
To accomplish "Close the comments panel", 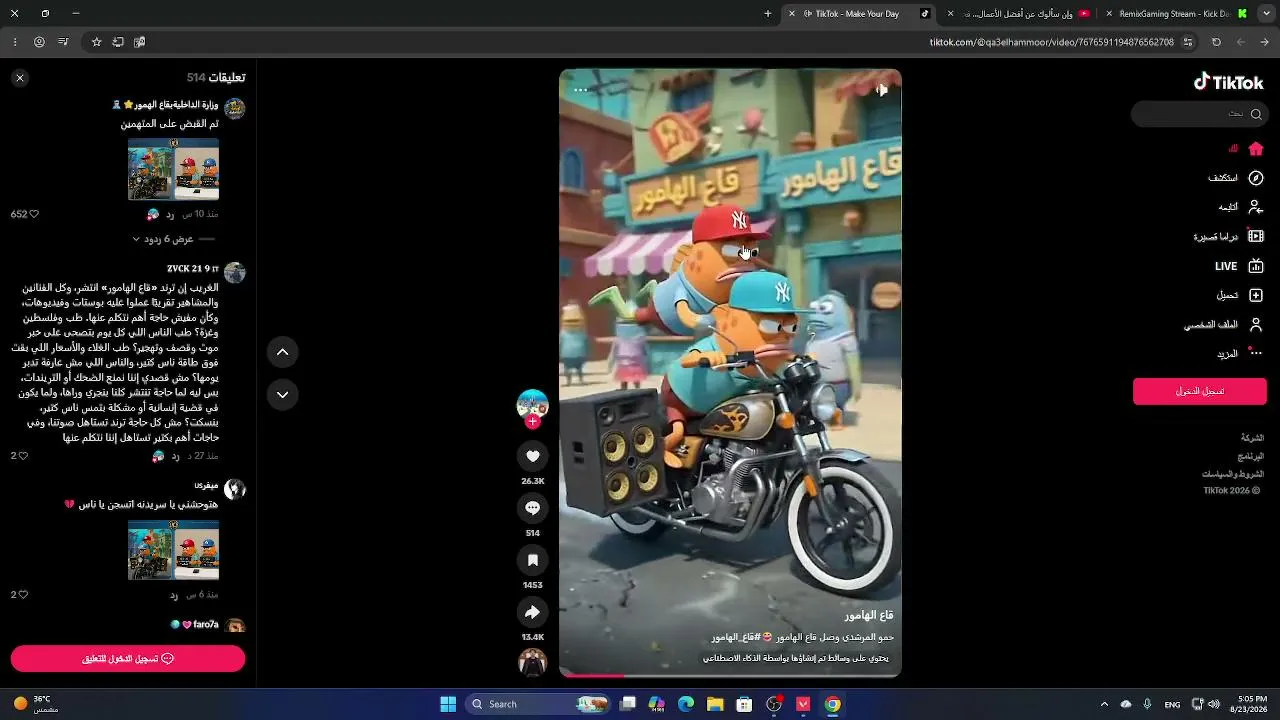I will pyautogui.click(x=20, y=78).
